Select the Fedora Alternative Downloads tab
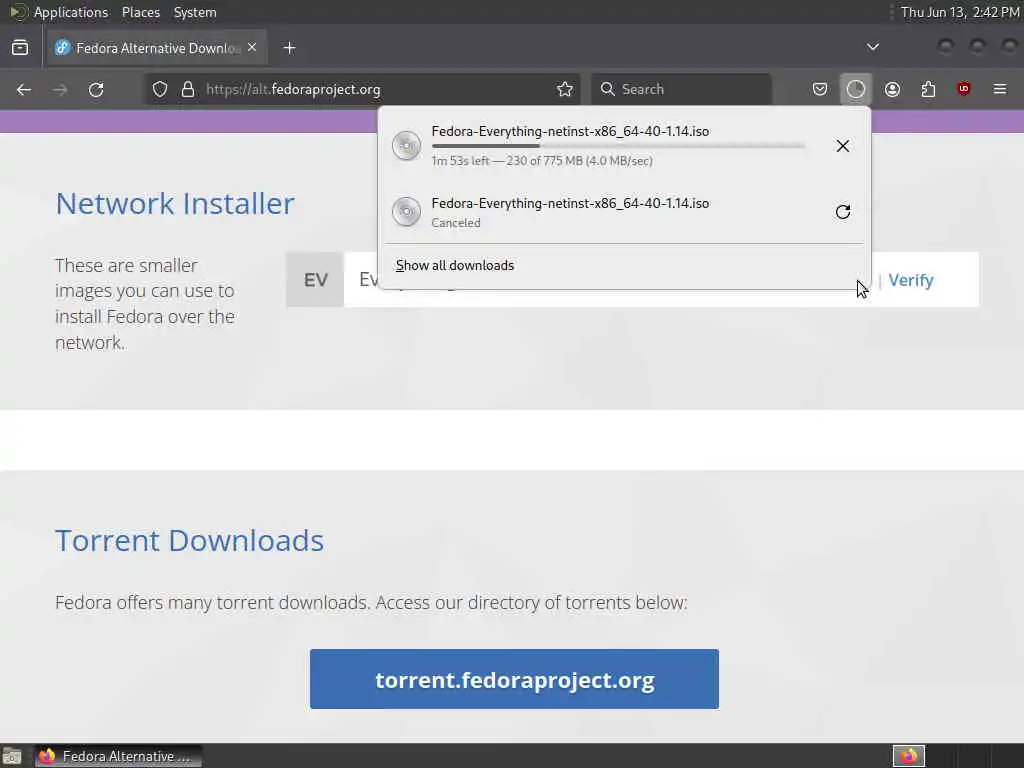Viewport: 1024px width, 768px height. [157, 48]
